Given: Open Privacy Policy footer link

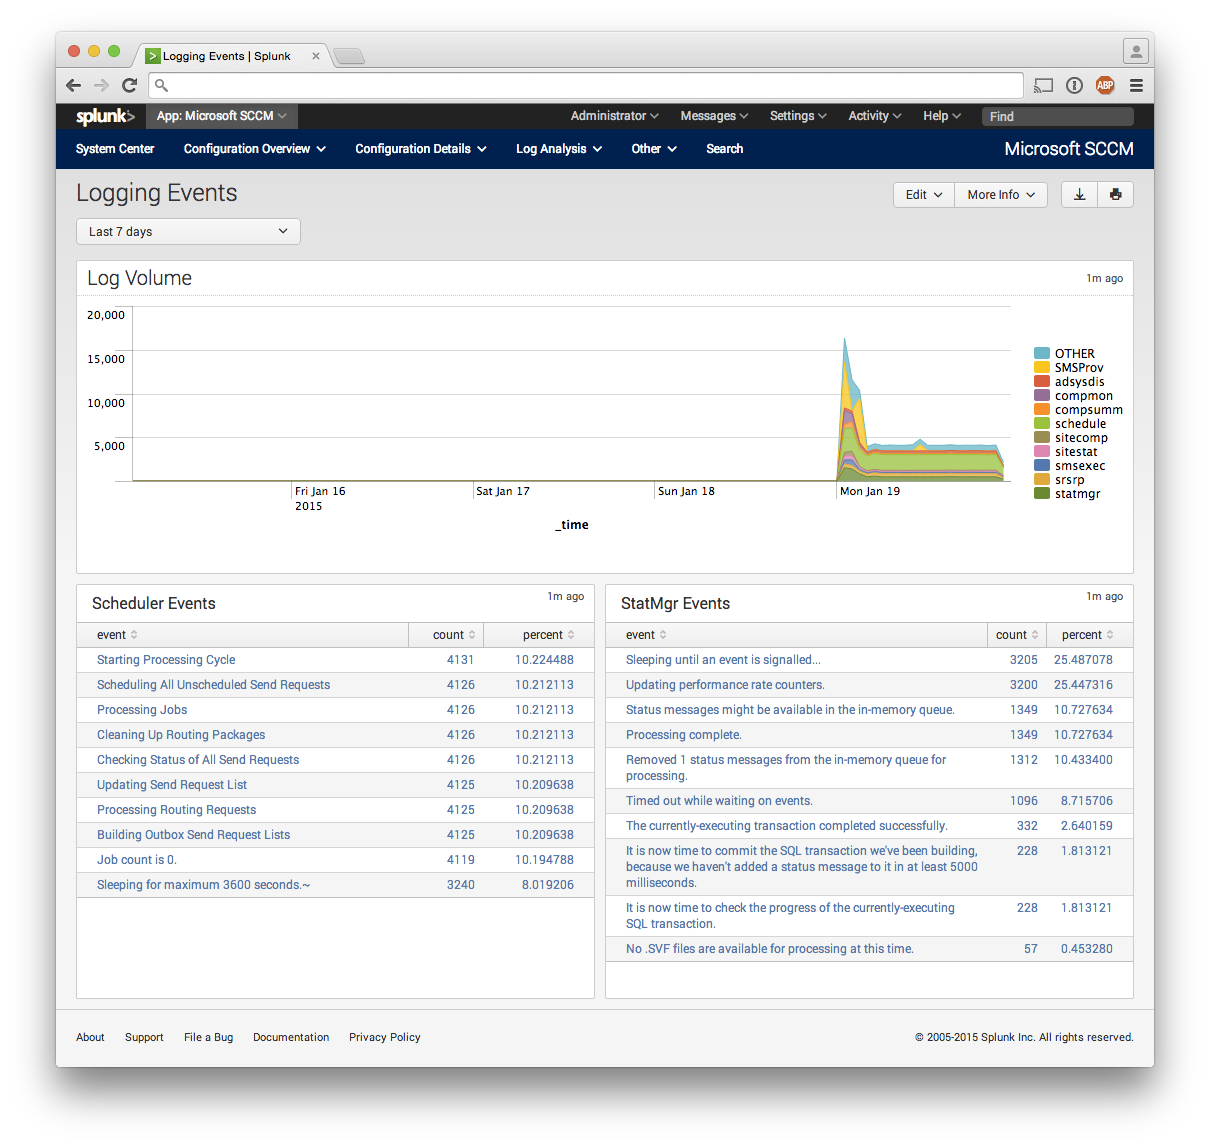Looking at the screenshot, I should click(385, 1037).
